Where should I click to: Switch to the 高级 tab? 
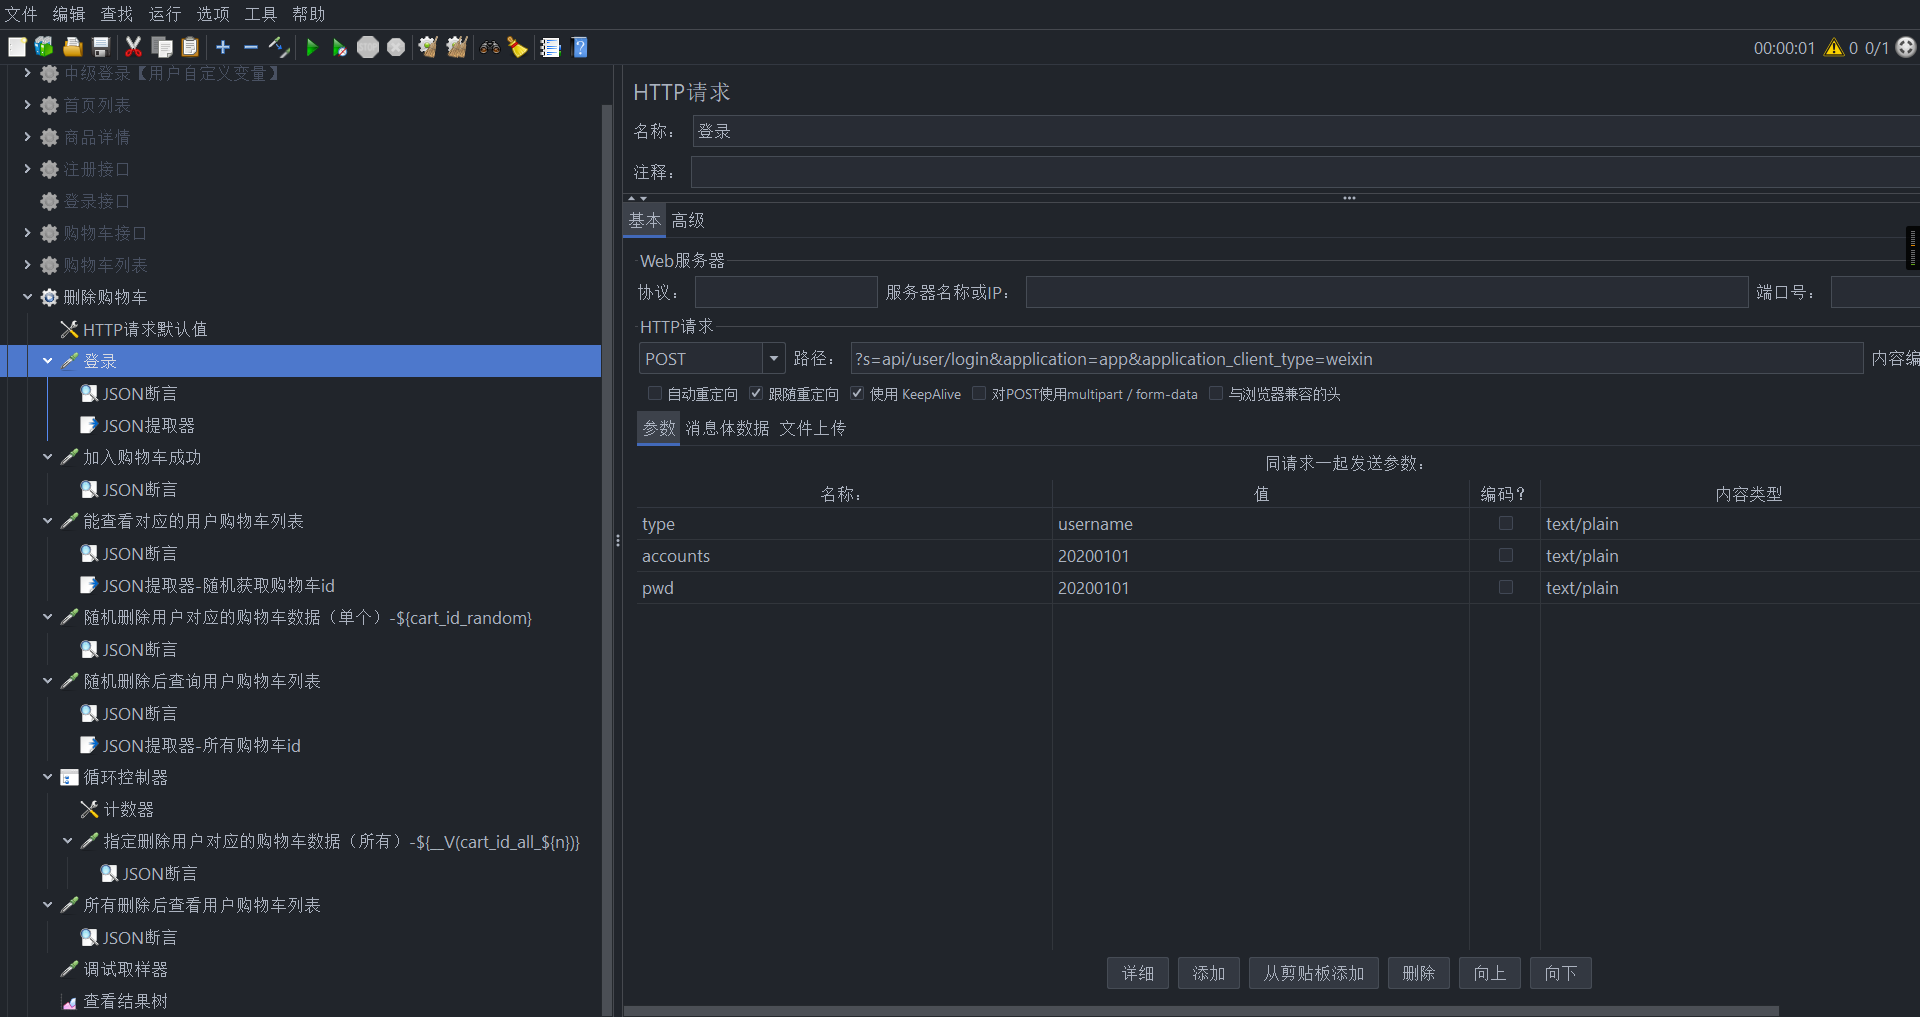[688, 221]
